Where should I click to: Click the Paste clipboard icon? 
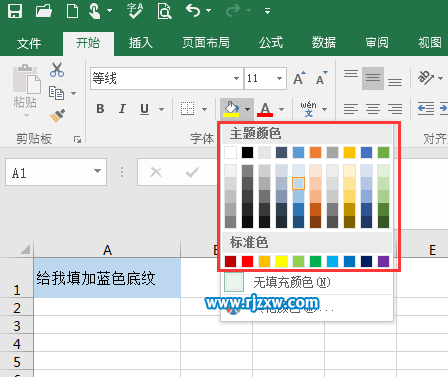[27, 79]
